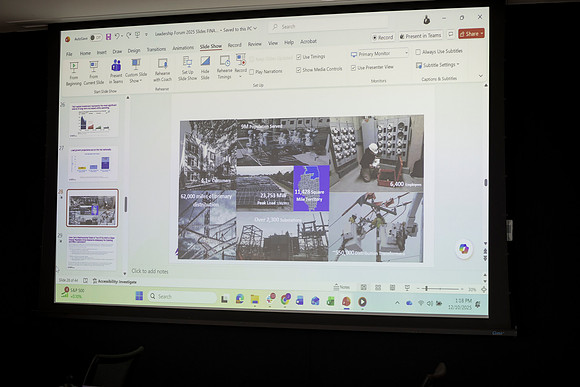Open the Acrobat tab
Image resolution: width=580 pixels, height=387 pixels.
pyautogui.click(x=308, y=41)
